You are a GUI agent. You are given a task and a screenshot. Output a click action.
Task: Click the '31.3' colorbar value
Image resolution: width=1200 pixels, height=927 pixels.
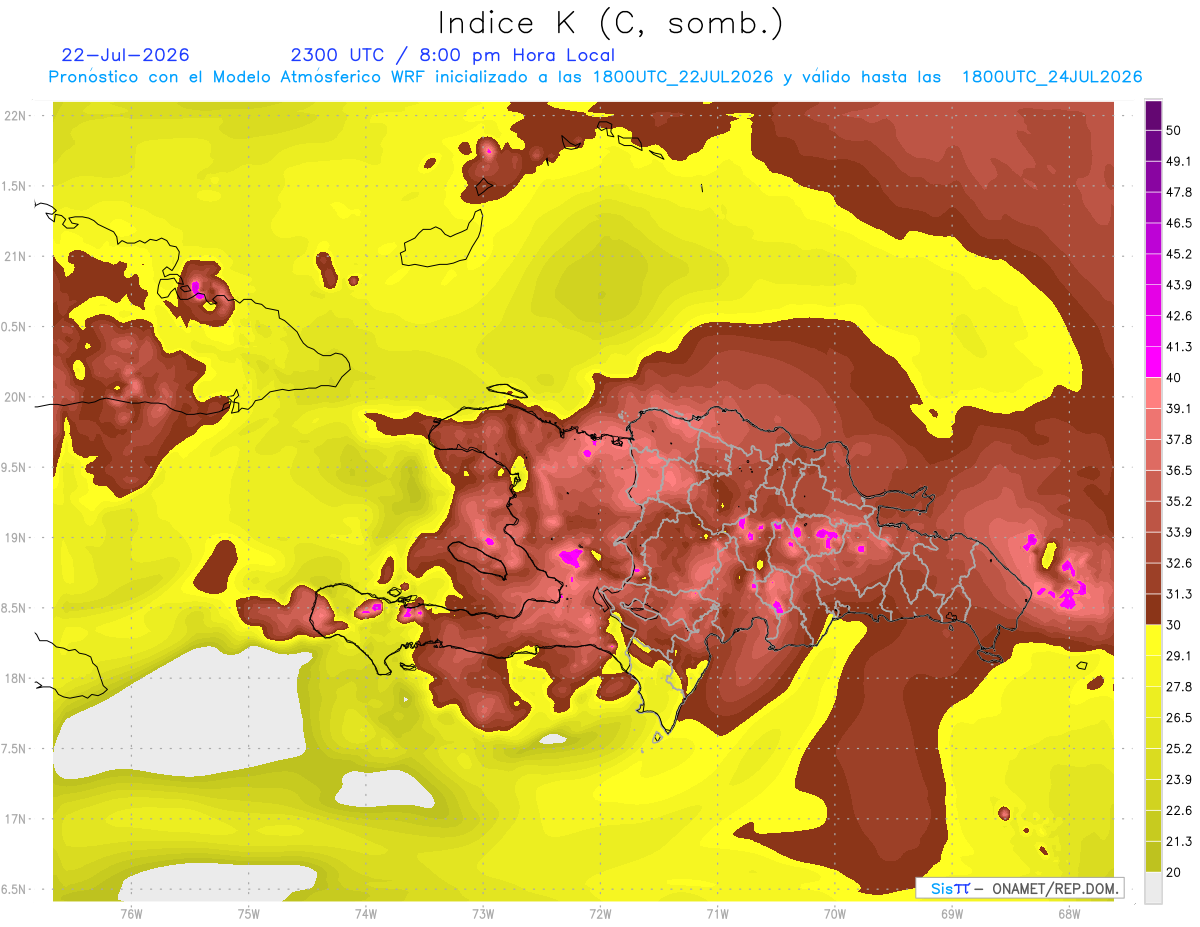(x=1179, y=594)
